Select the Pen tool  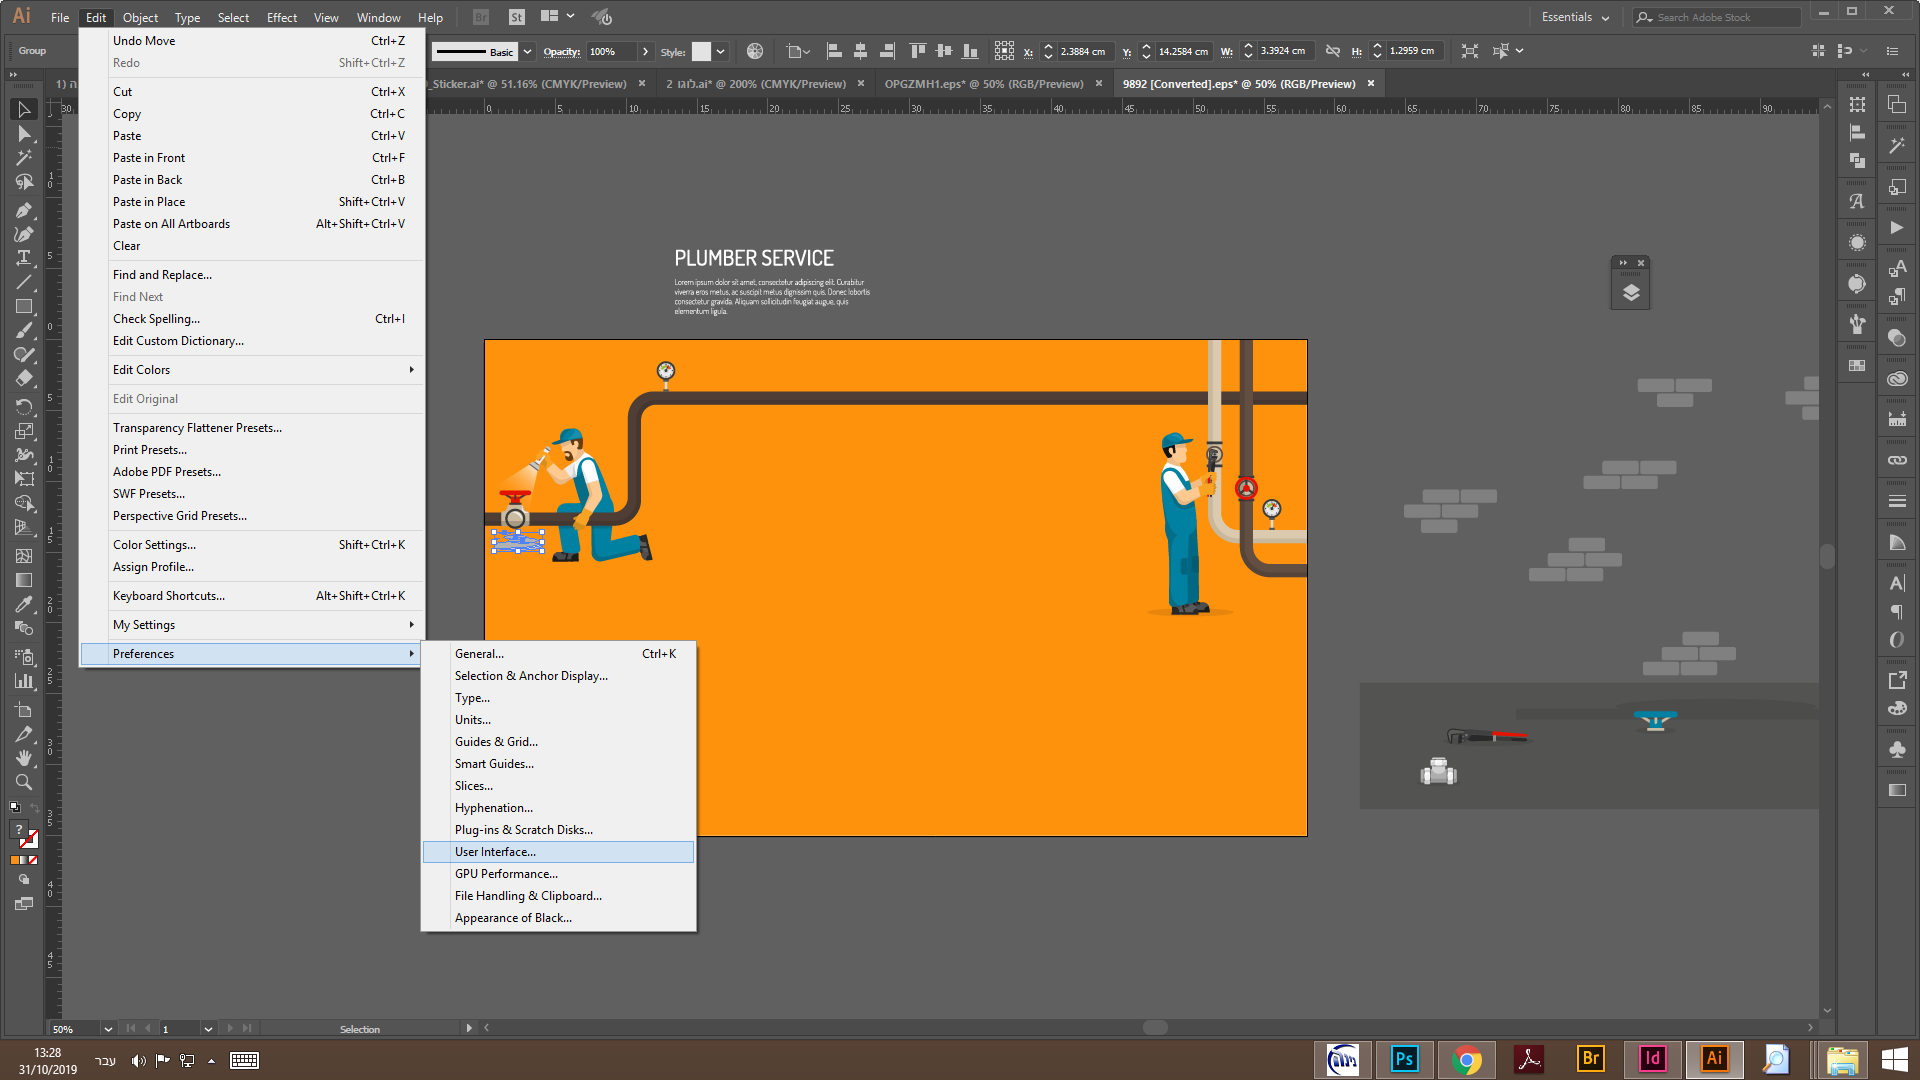[24, 210]
